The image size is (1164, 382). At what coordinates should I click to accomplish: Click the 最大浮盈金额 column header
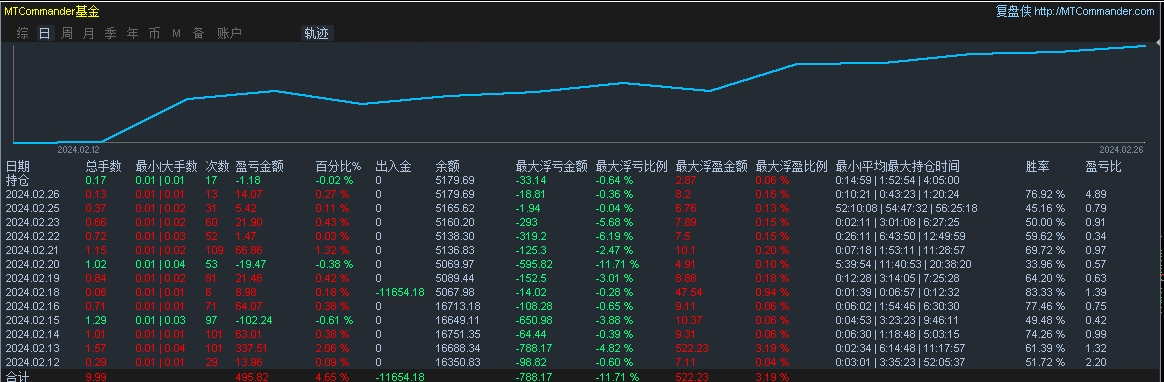(712, 167)
